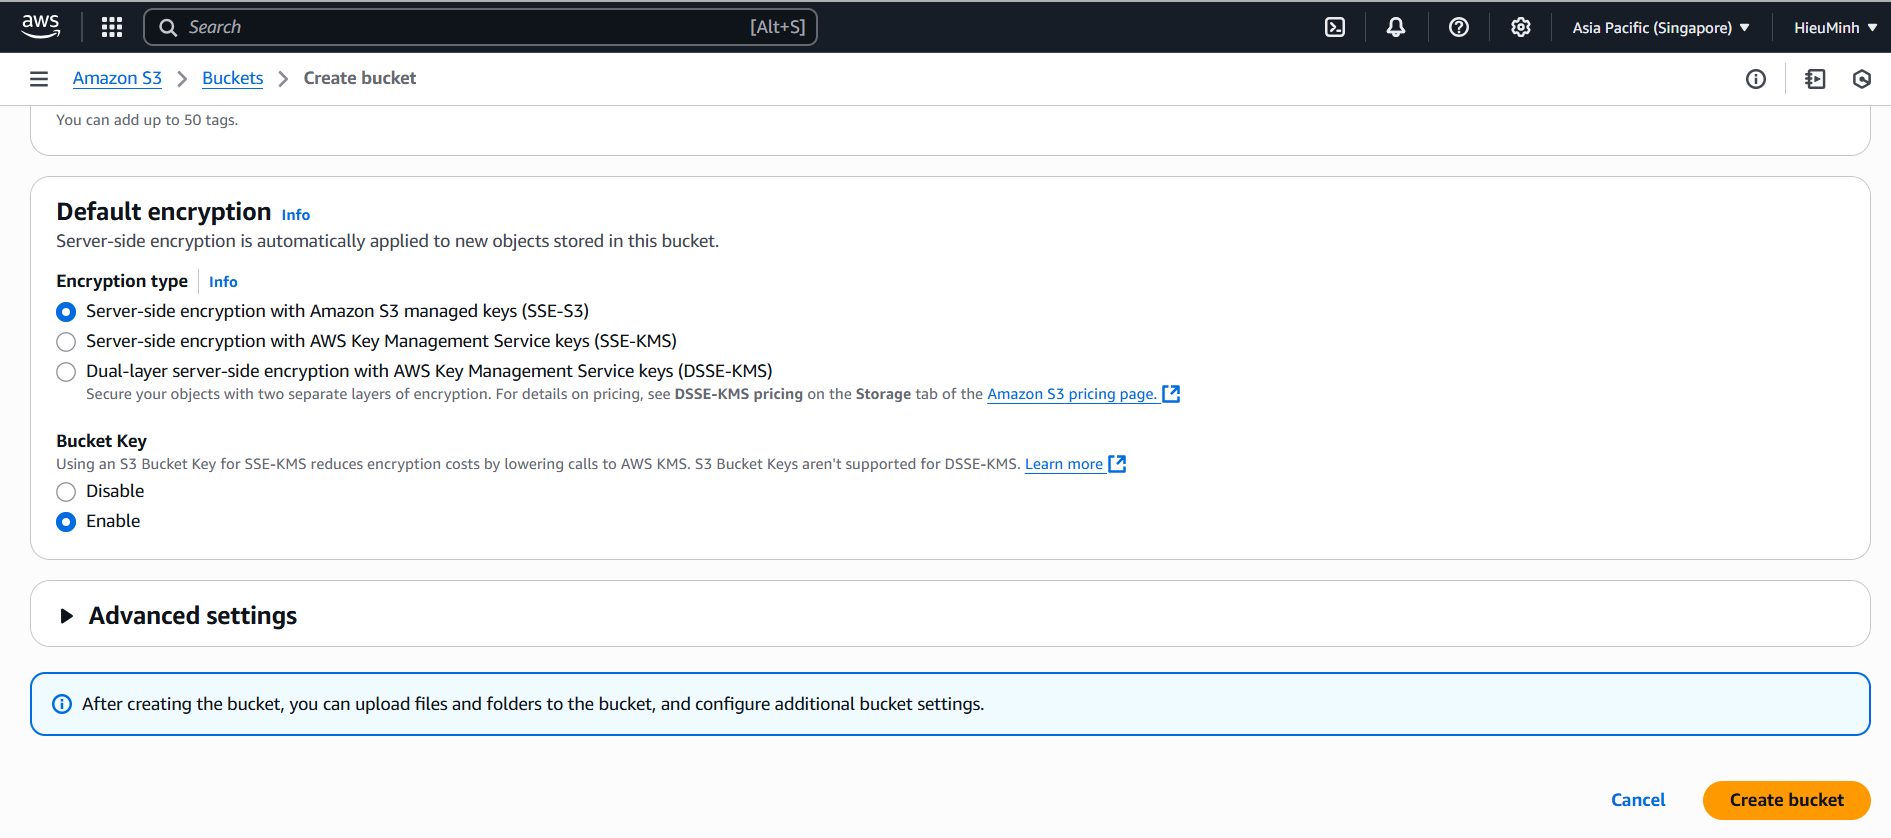Open the Asia Pacific (Singapore) region dropdown
1891x838 pixels.
1661,28
